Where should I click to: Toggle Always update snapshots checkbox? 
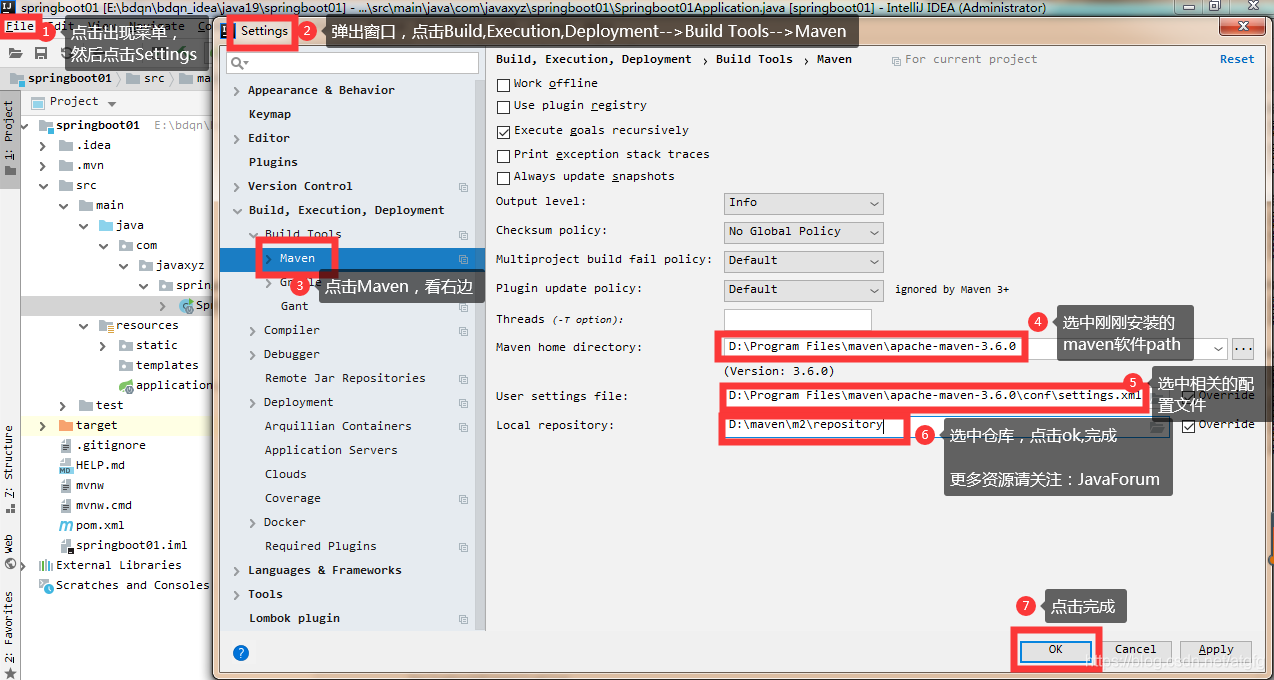[504, 177]
